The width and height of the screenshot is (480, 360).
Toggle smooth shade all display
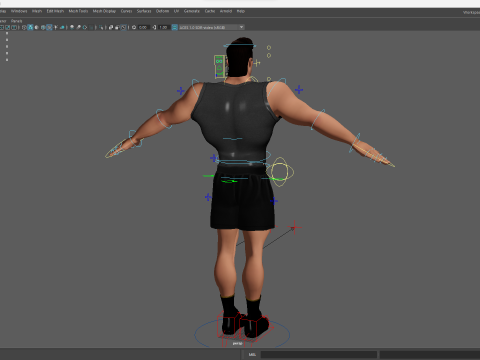click(30, 27)
